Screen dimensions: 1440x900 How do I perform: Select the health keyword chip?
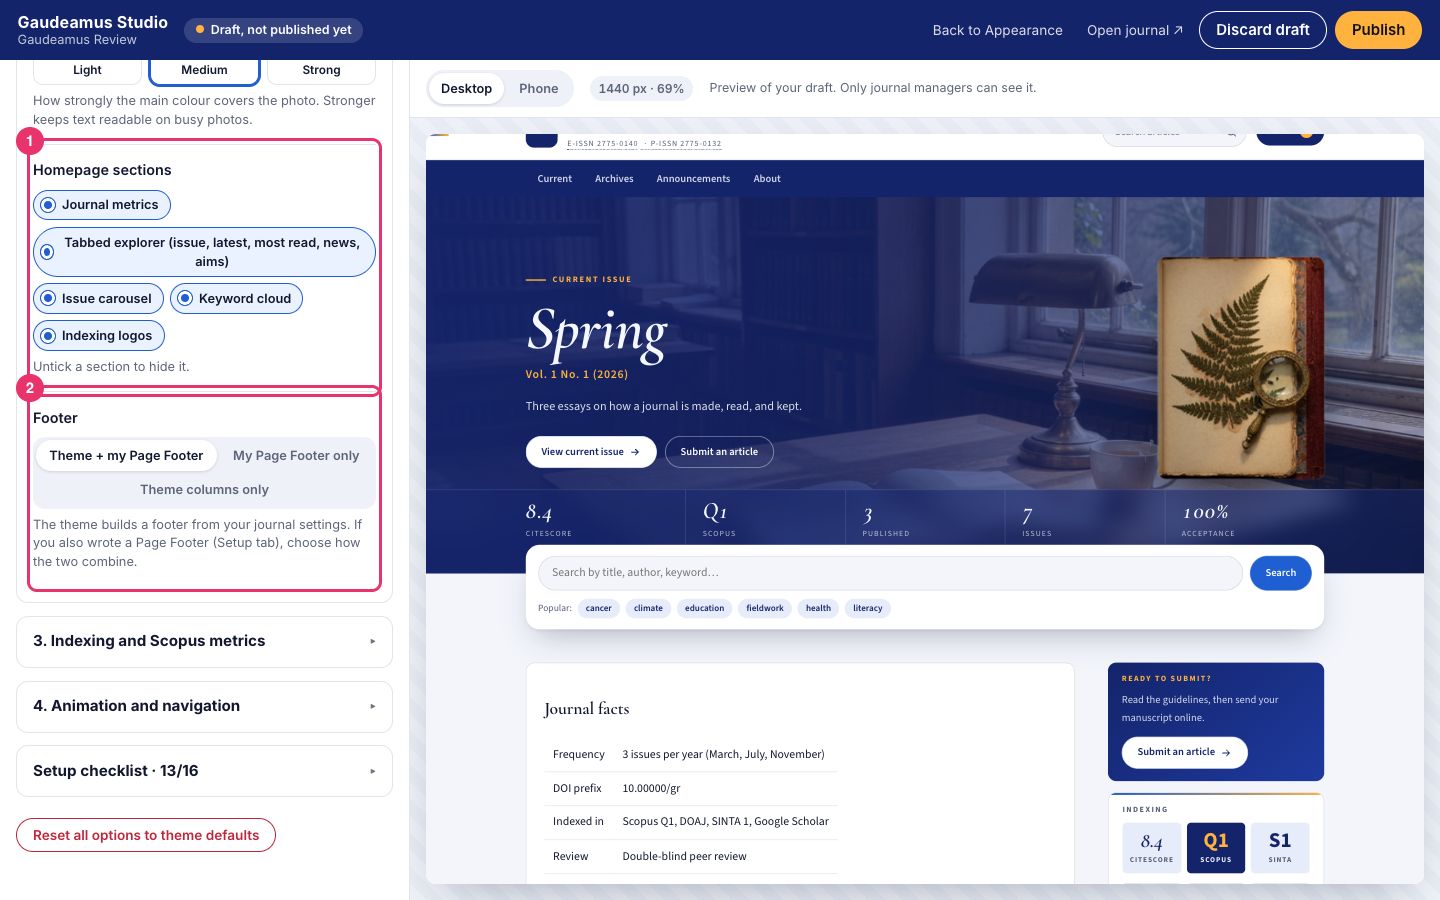(818, 609)
